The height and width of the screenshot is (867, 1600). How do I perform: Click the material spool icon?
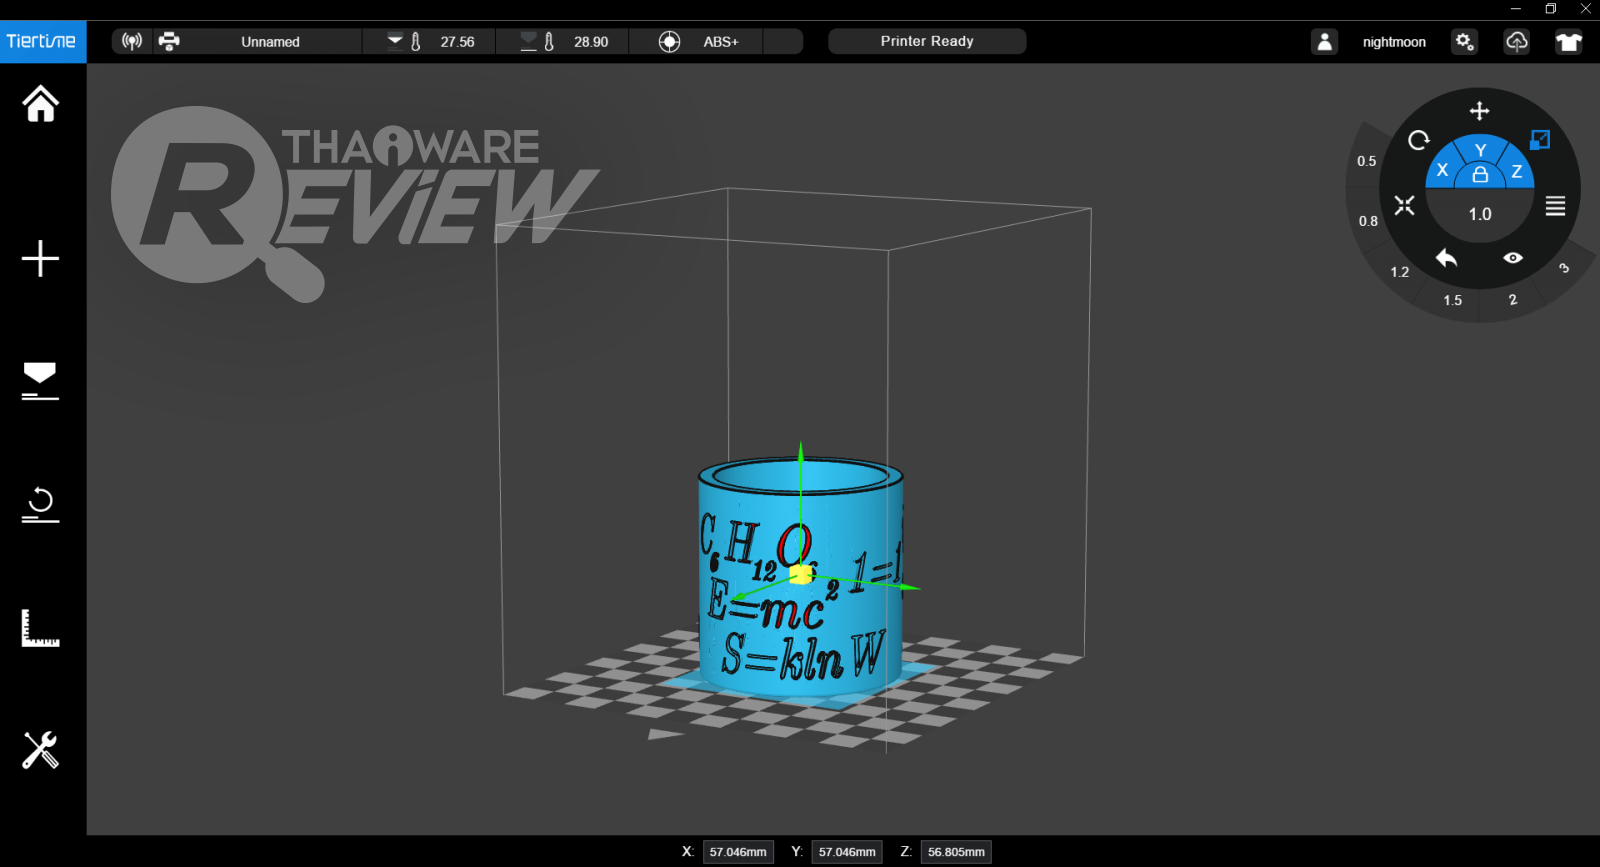[670, 41]
